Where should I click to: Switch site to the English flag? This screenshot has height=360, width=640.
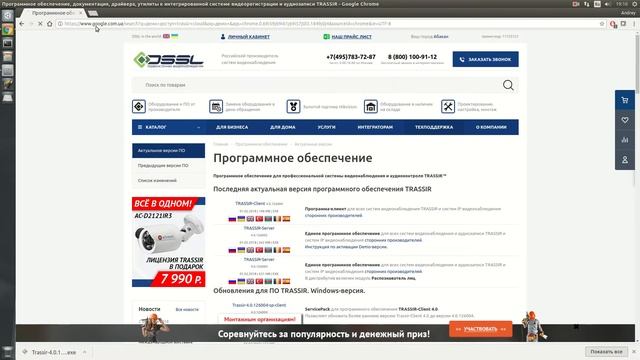coord(166,36)
